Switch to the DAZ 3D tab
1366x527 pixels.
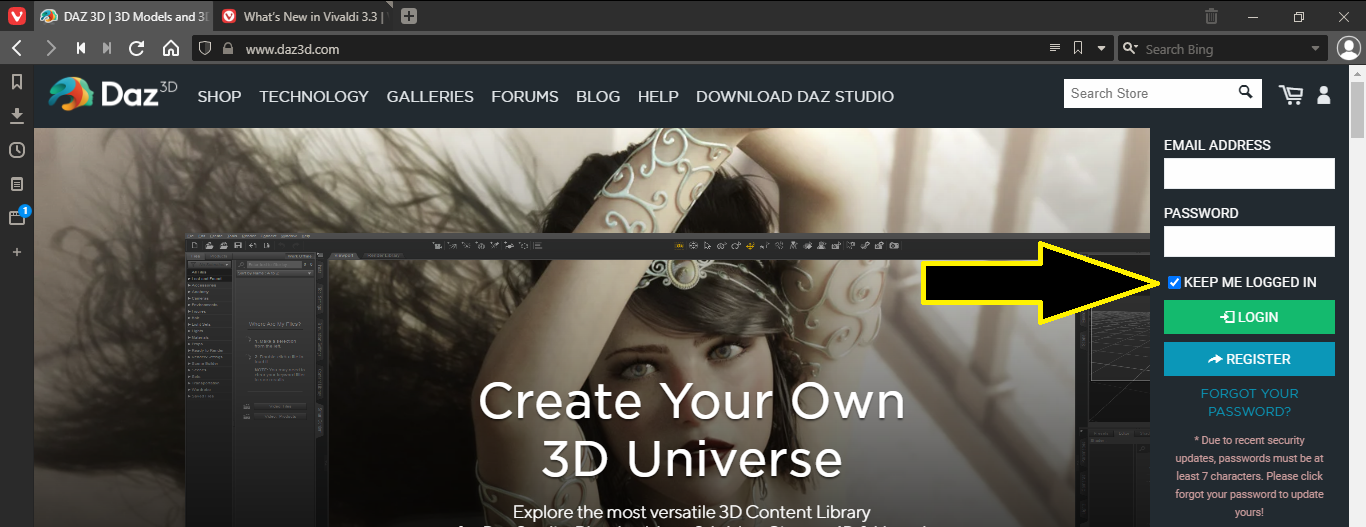coord(123,16)
